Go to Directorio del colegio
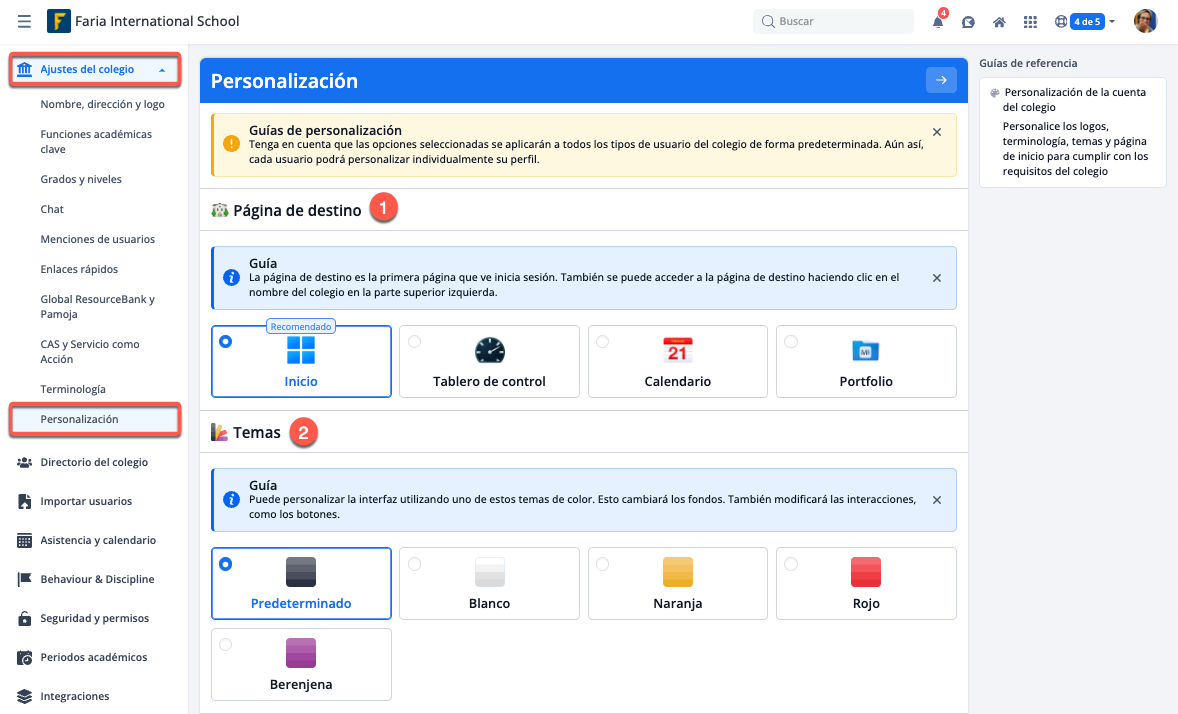This screenshot has height=714, width=1178. click(x=94, y=462)
